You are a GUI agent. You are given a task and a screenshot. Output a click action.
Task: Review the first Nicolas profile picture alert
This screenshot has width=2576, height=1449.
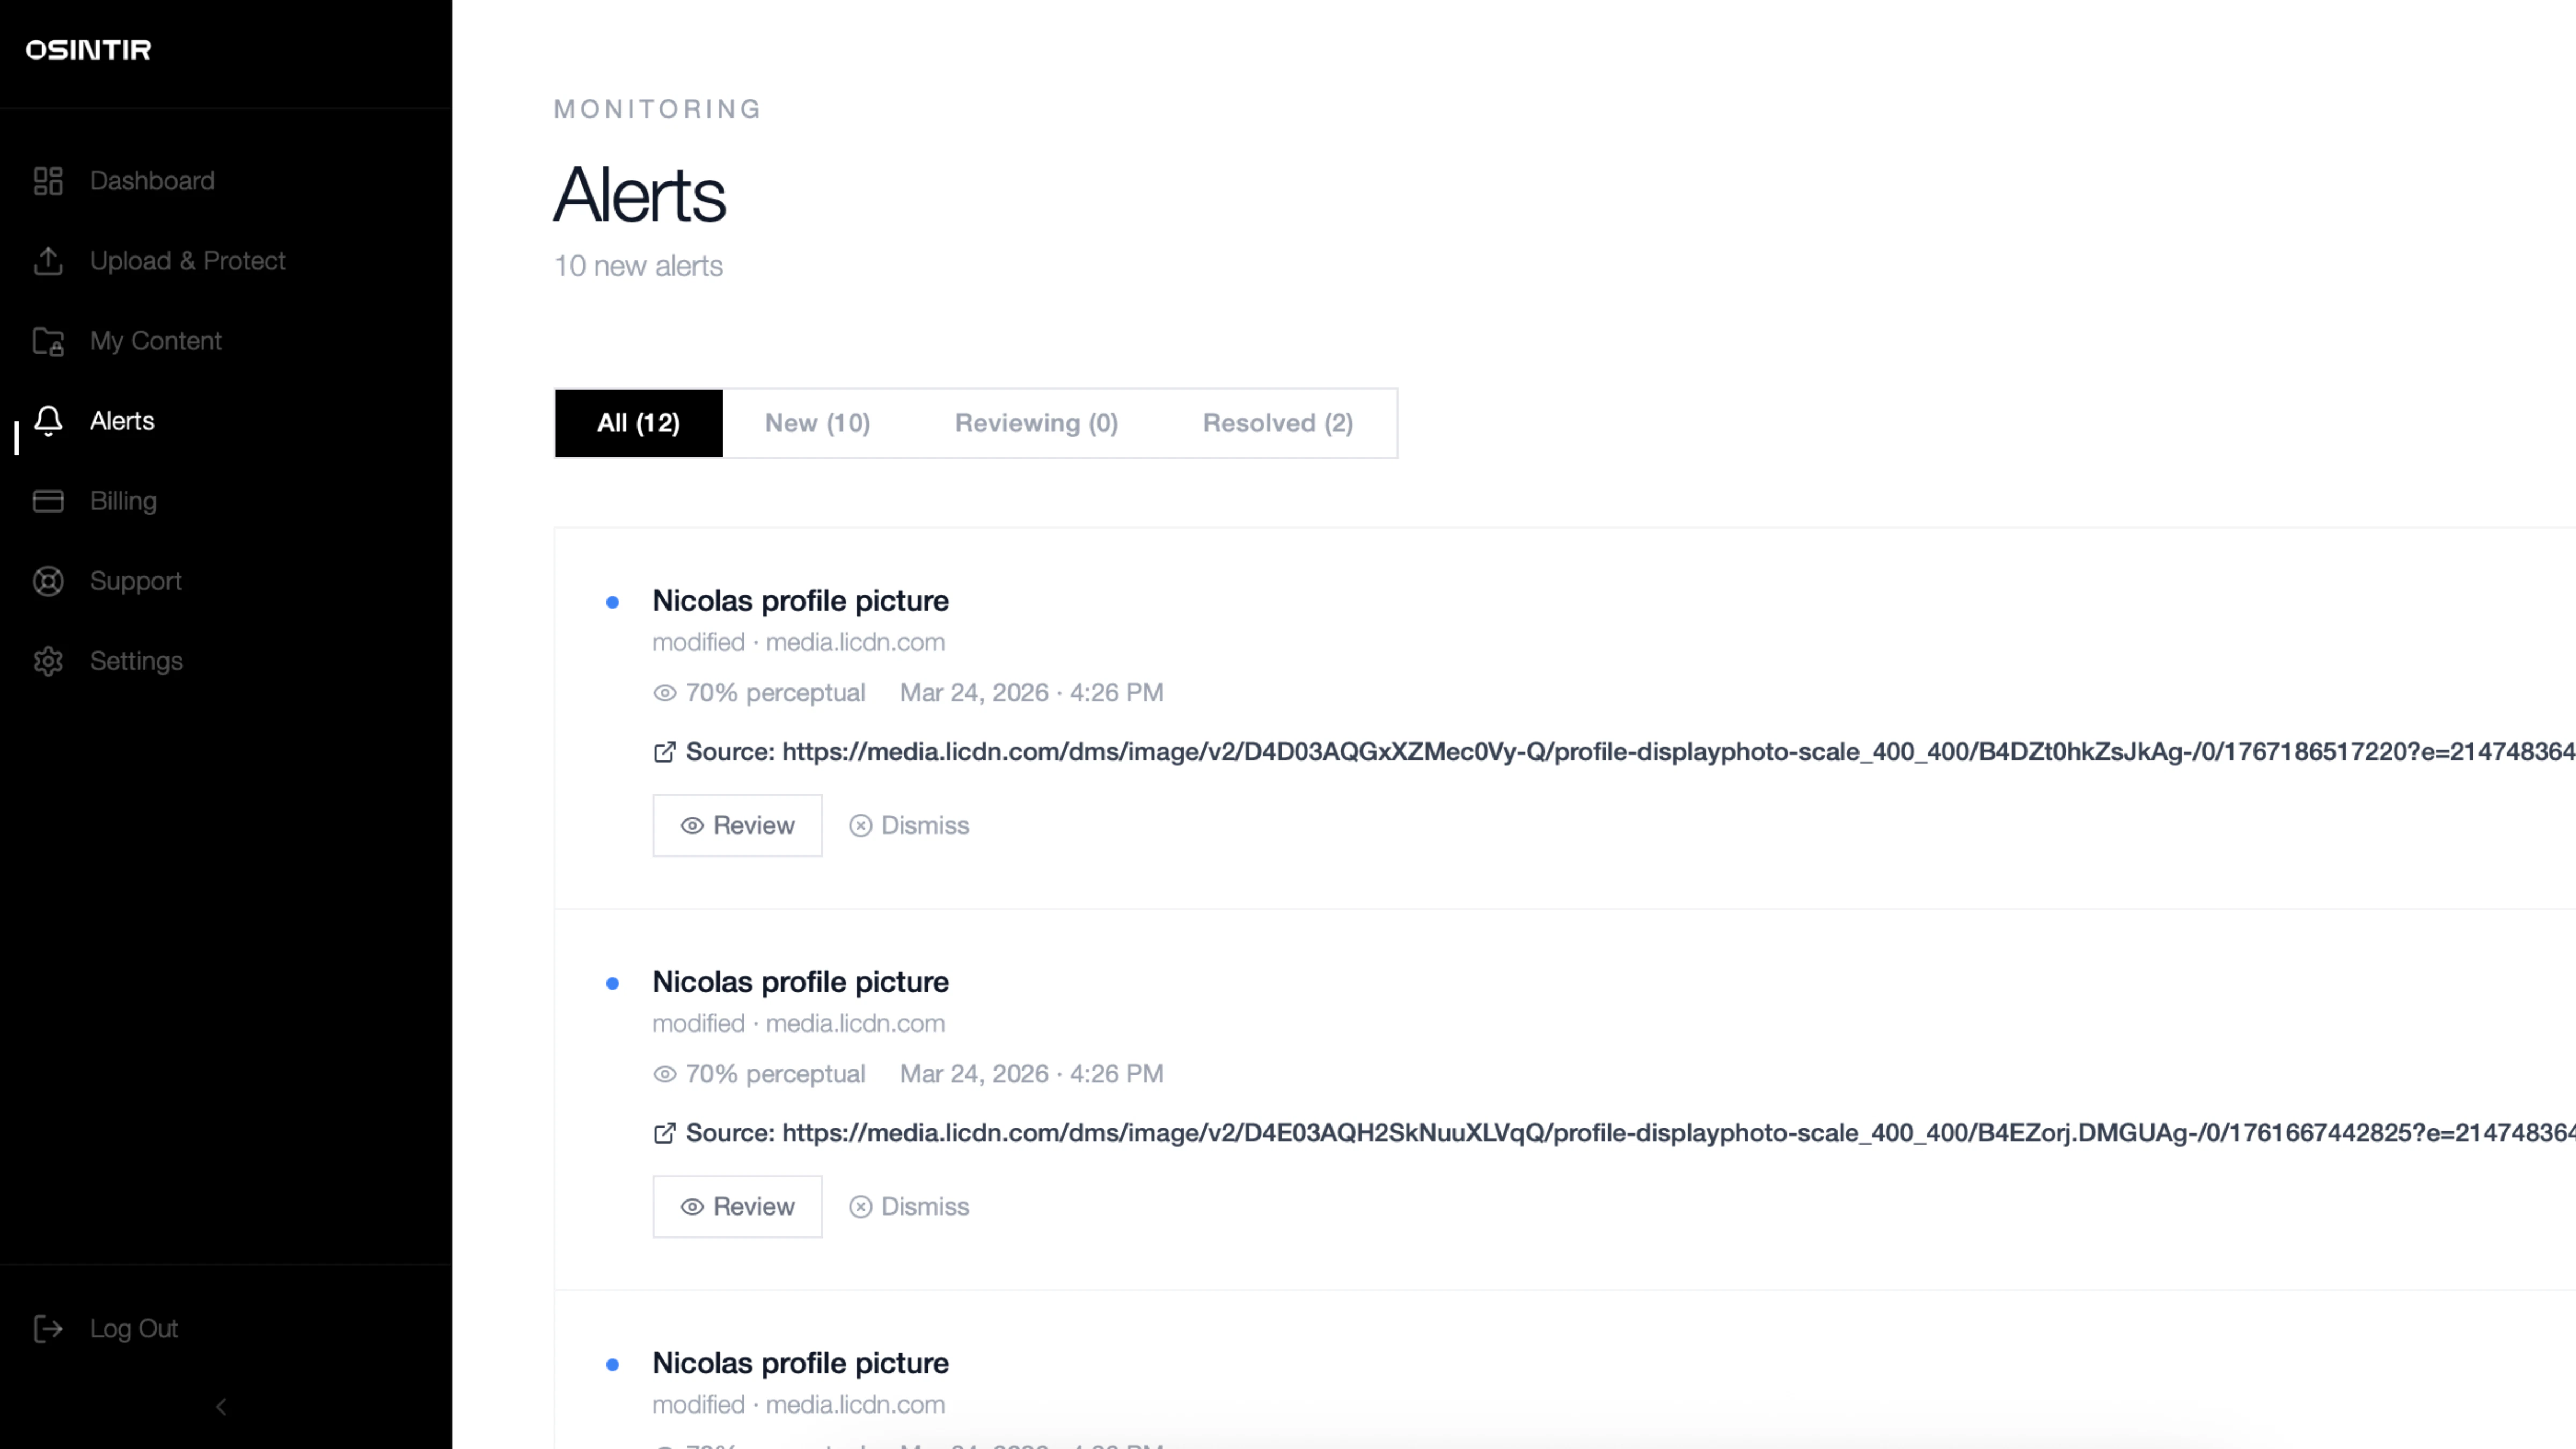point(737,825)
